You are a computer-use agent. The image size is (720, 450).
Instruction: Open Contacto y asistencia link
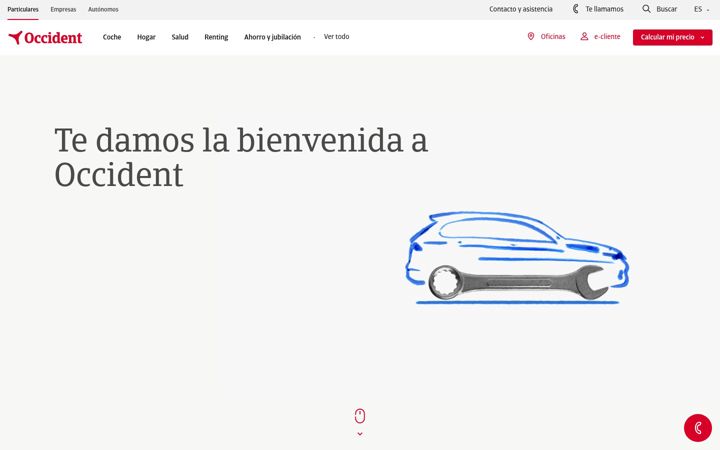coord(521,9)
